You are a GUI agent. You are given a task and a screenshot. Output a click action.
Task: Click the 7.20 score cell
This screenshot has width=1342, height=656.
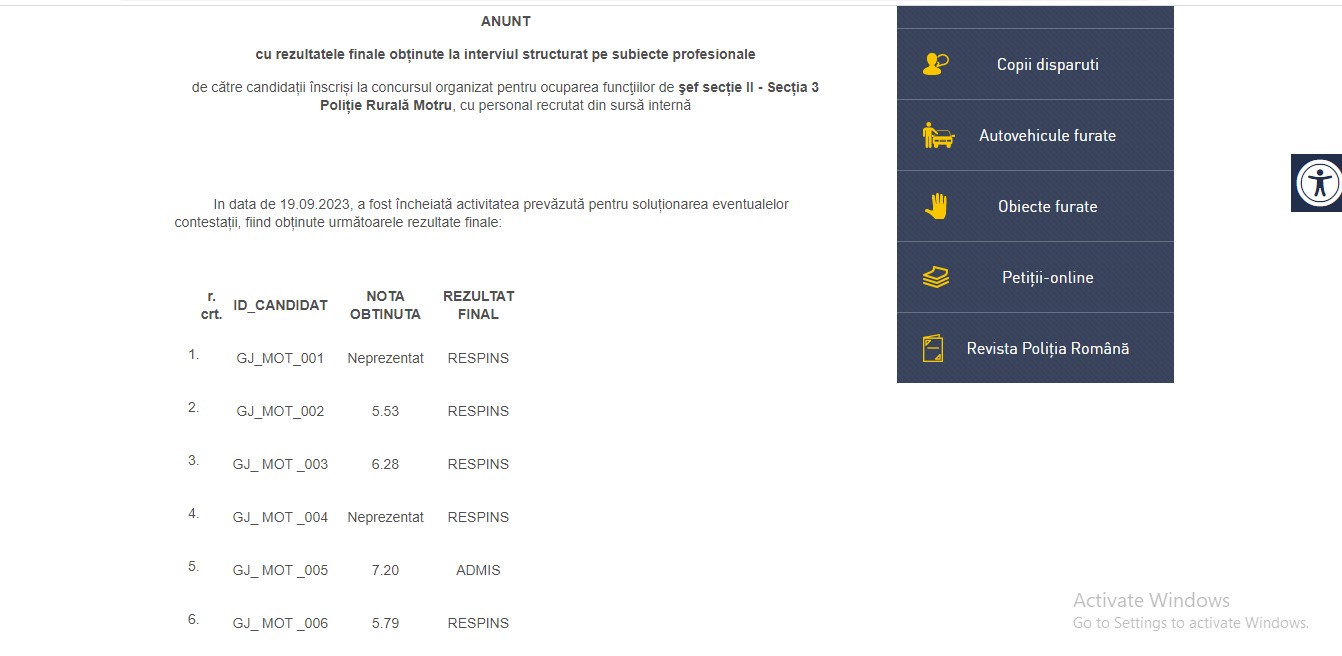385,570
